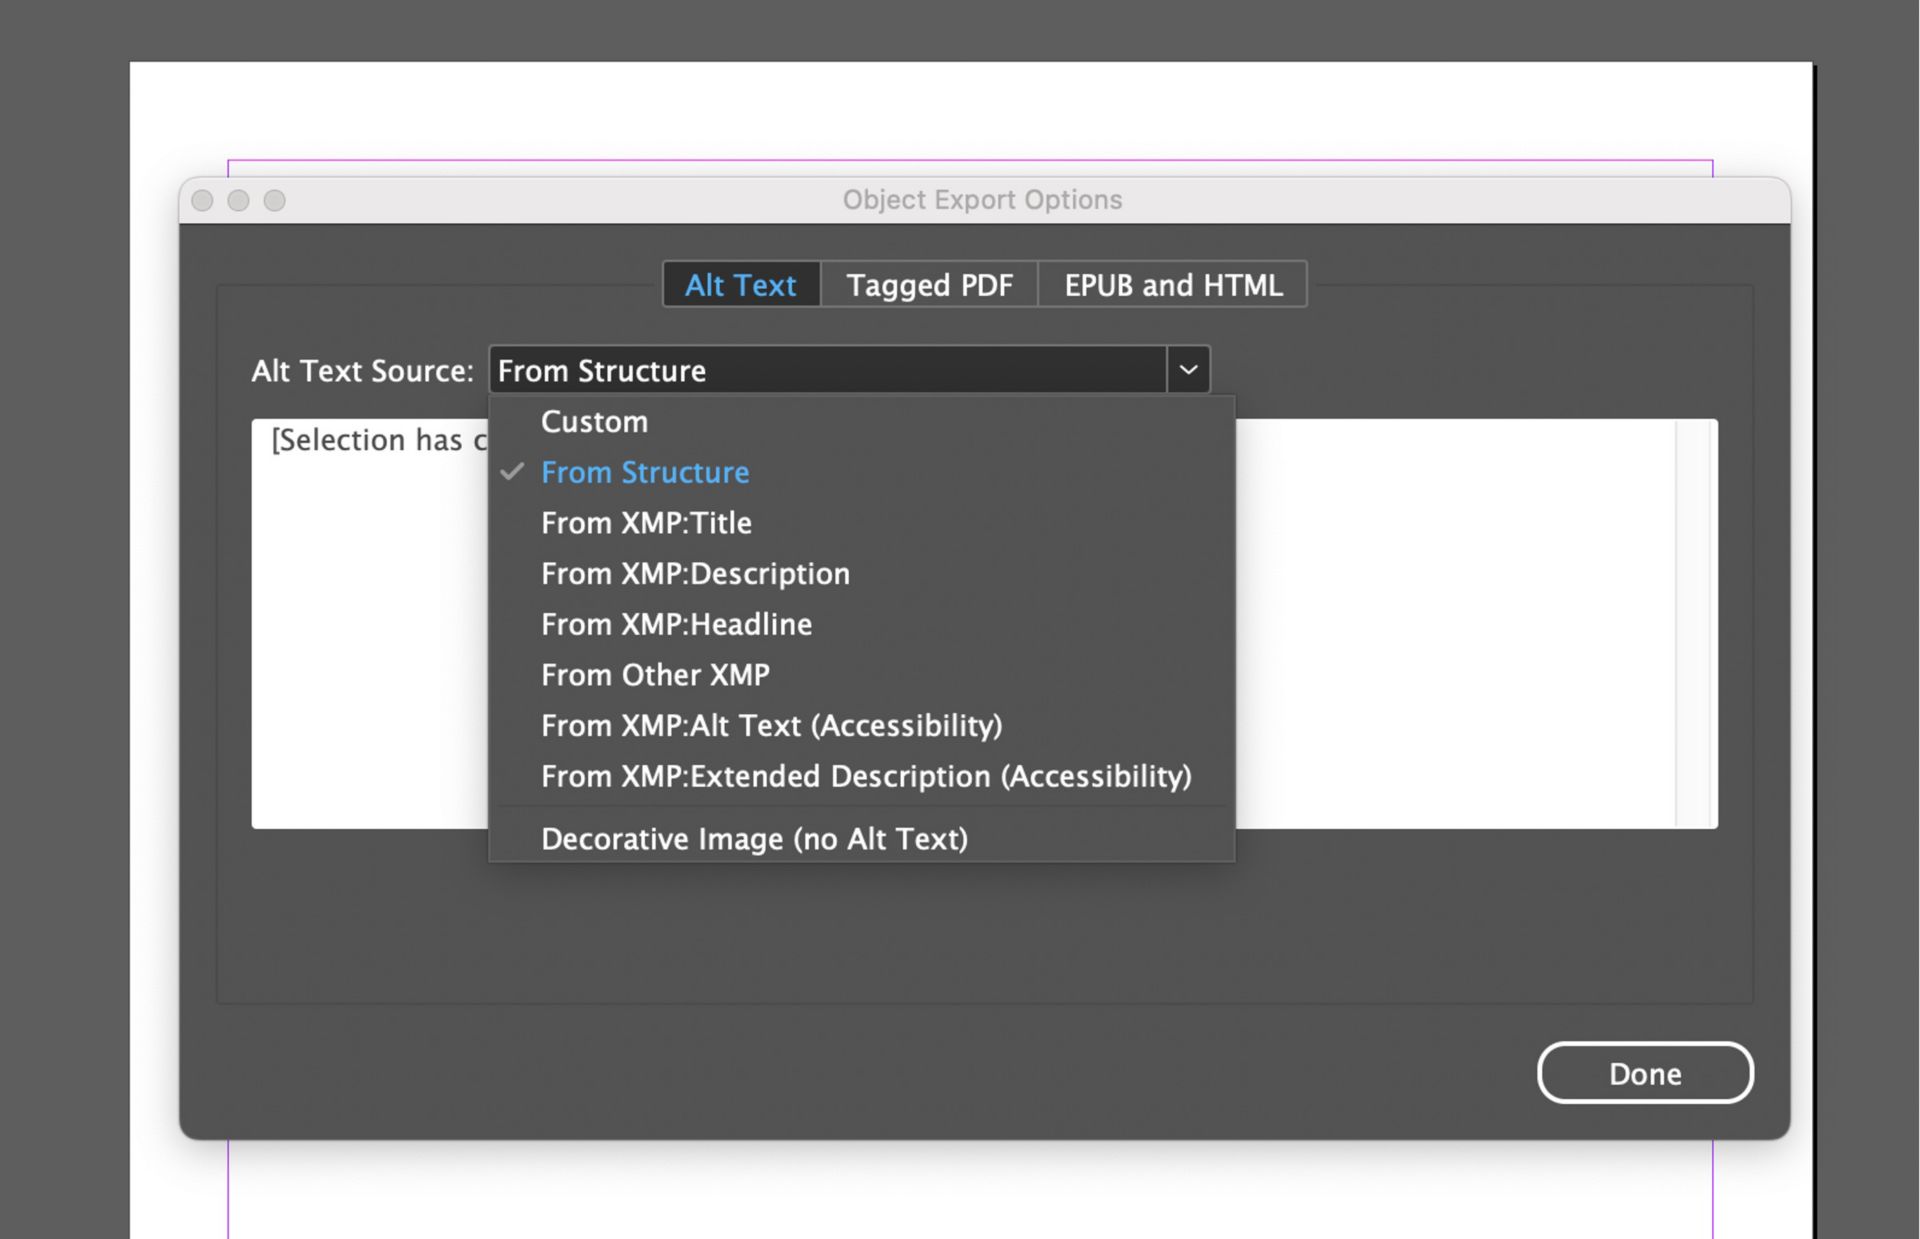Select From XMP:Title option
Screen dimensions: 1920x1239
pos(646,522)
